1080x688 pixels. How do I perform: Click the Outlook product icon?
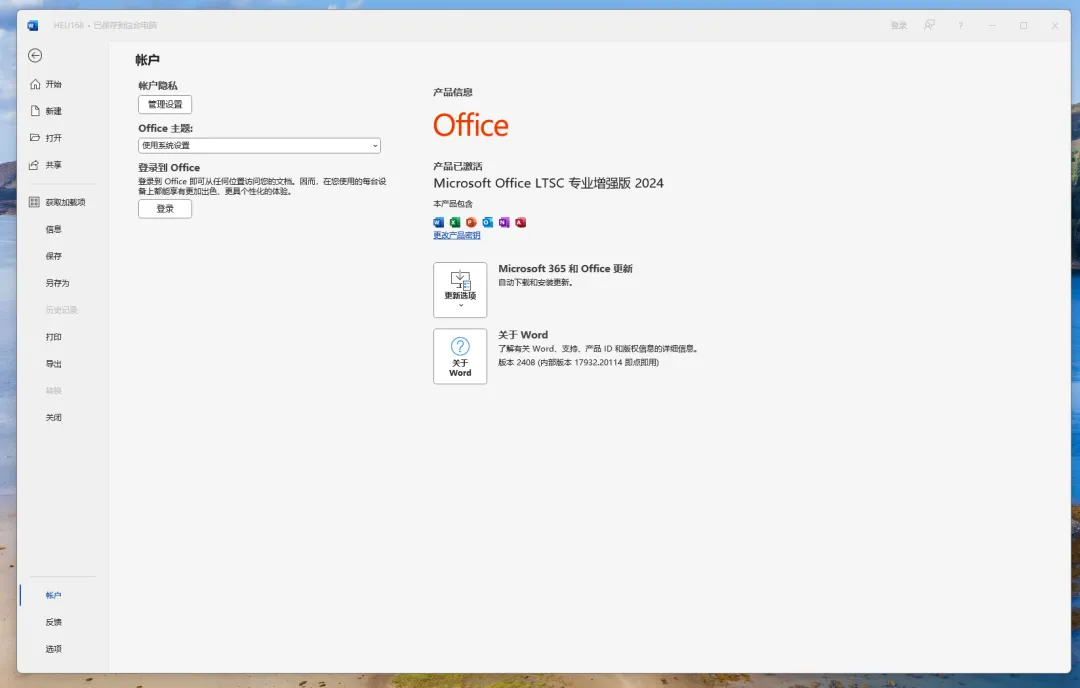coord(488,222)
